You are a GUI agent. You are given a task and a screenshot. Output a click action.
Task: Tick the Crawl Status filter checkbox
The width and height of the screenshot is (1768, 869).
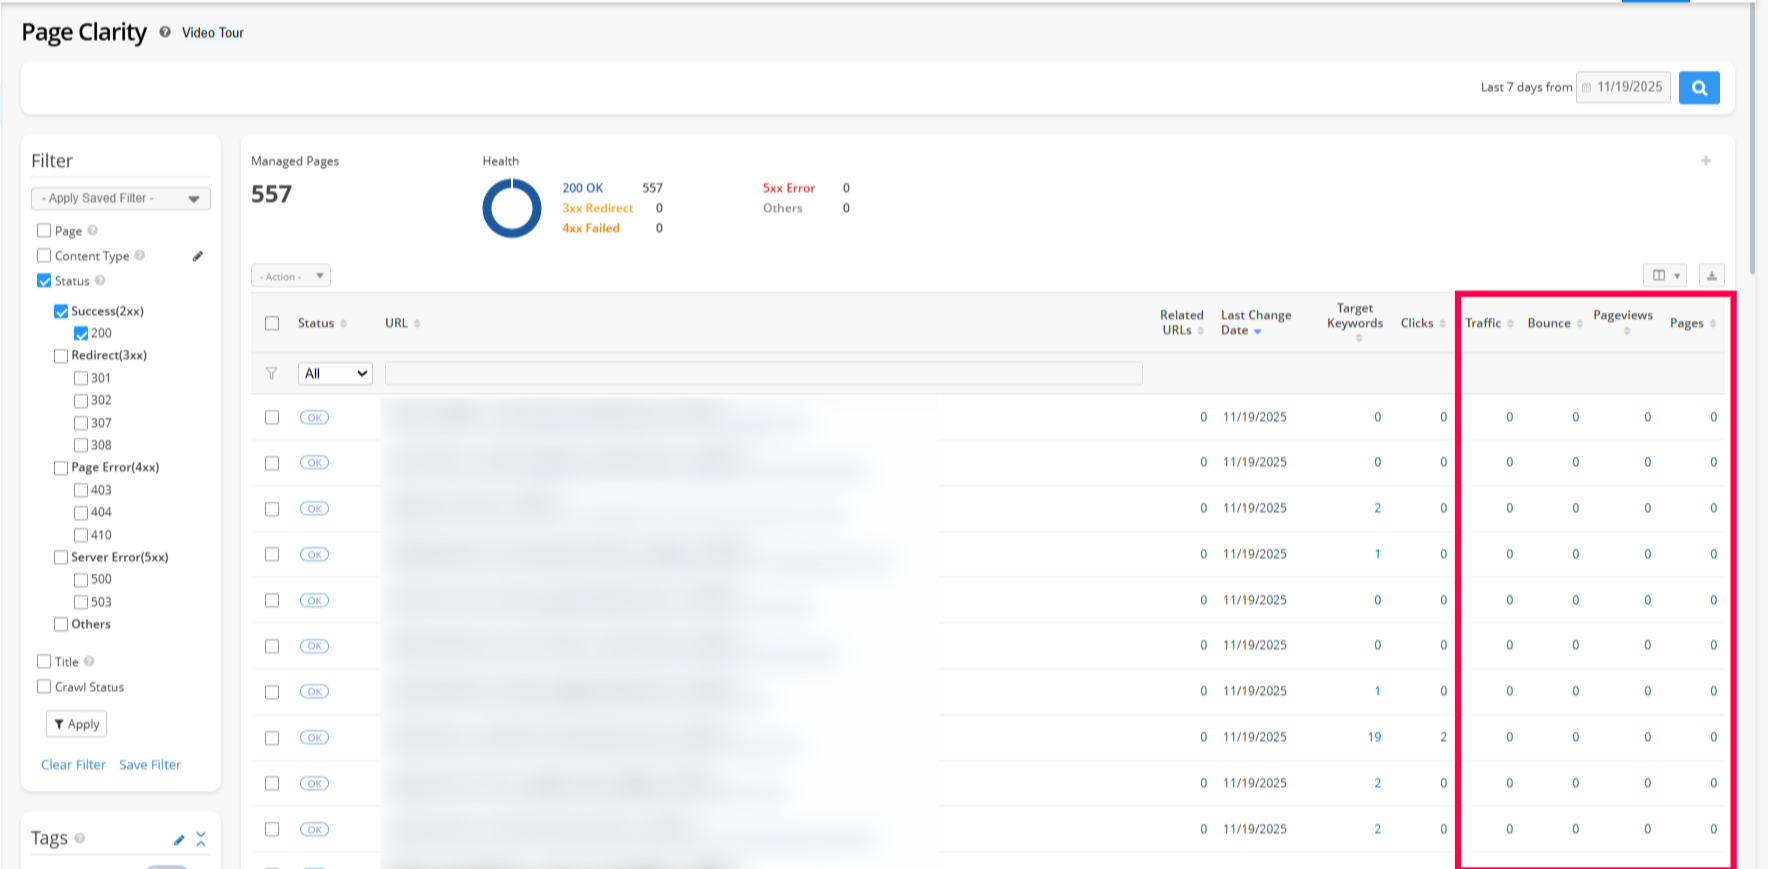(x=44, y=687)
